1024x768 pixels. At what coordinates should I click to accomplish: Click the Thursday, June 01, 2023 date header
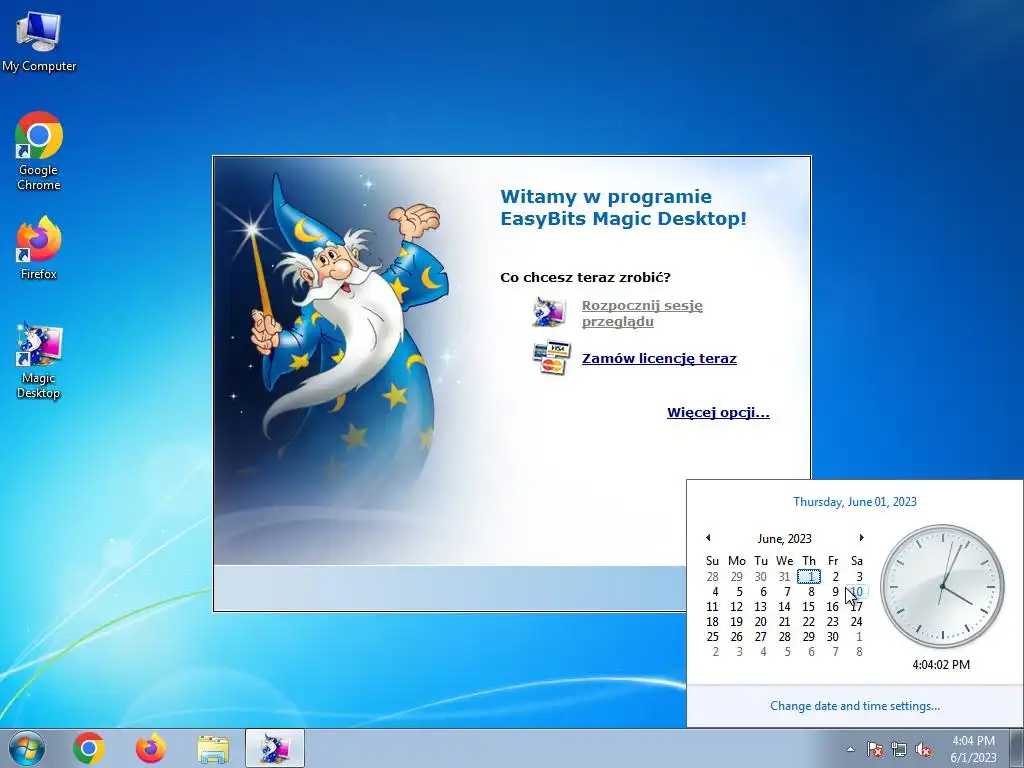pyautogui.click(x=855, y=502)
